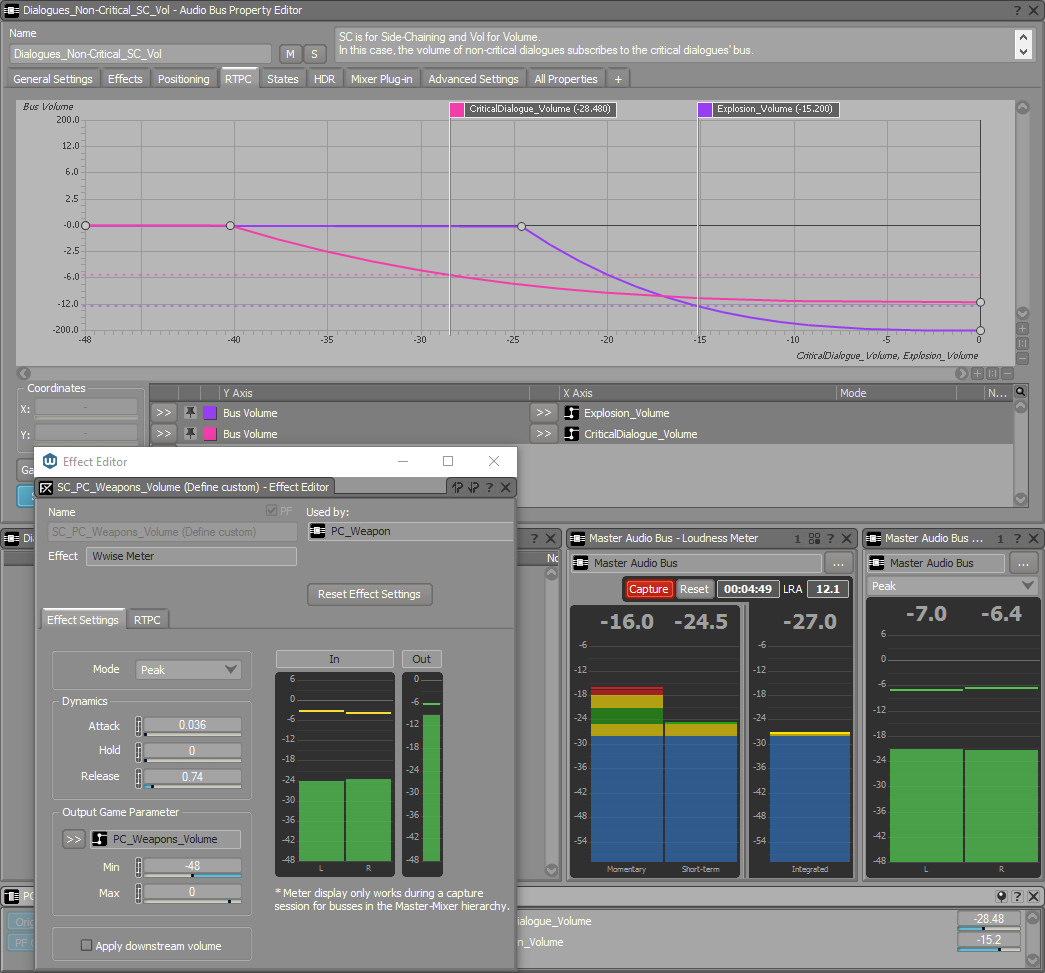Reset vertical zoom to 1:1 on the RTPC graph
Viewport: 1045px width, 973px height.
[1022, 343]
